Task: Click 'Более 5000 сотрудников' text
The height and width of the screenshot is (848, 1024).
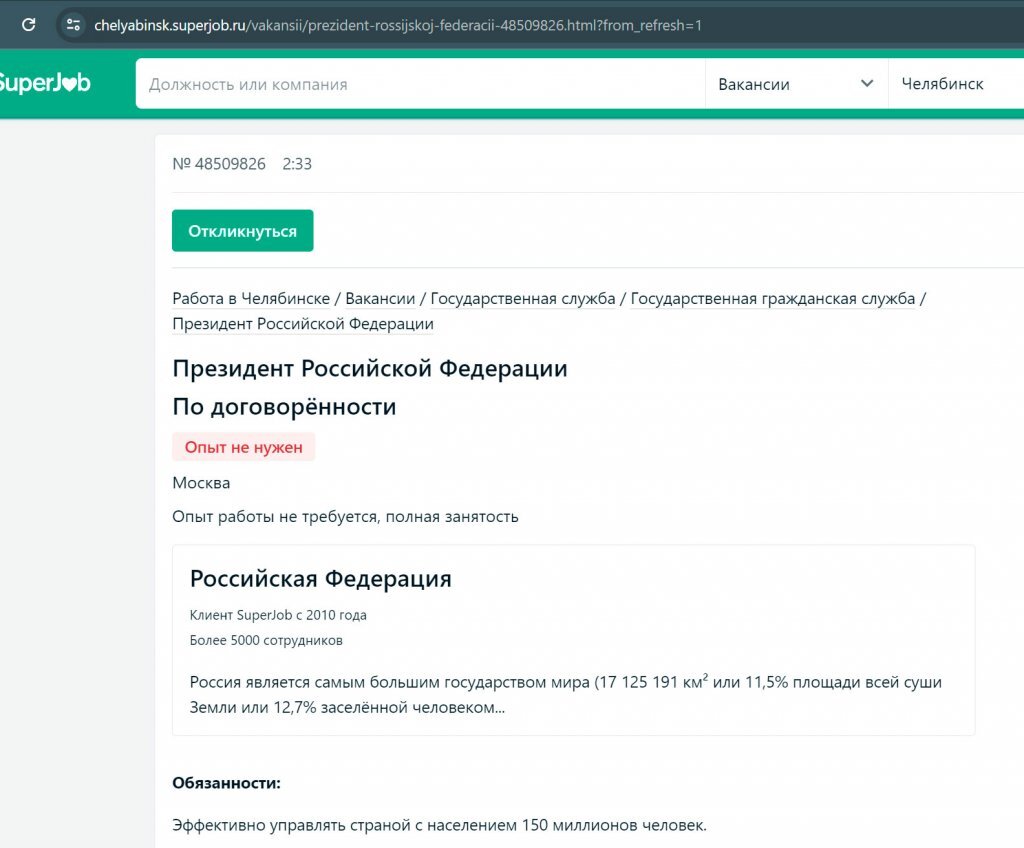Action: point(266,640)
